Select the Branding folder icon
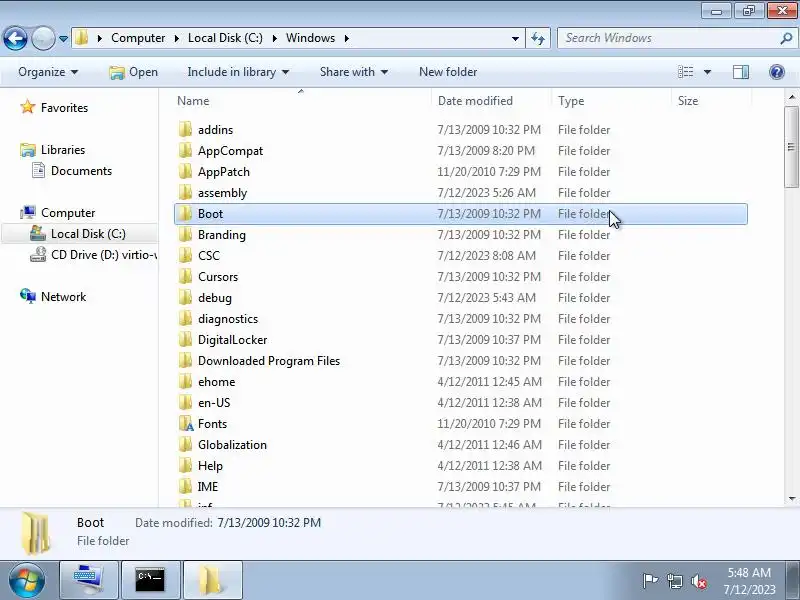 click(x=186, y=235)
